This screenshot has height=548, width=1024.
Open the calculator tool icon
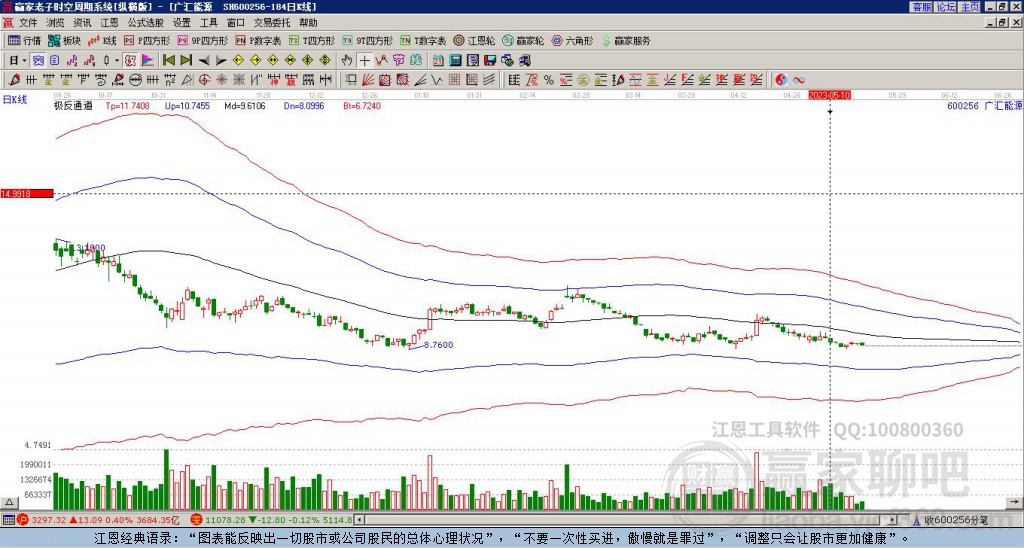[455, 60]
